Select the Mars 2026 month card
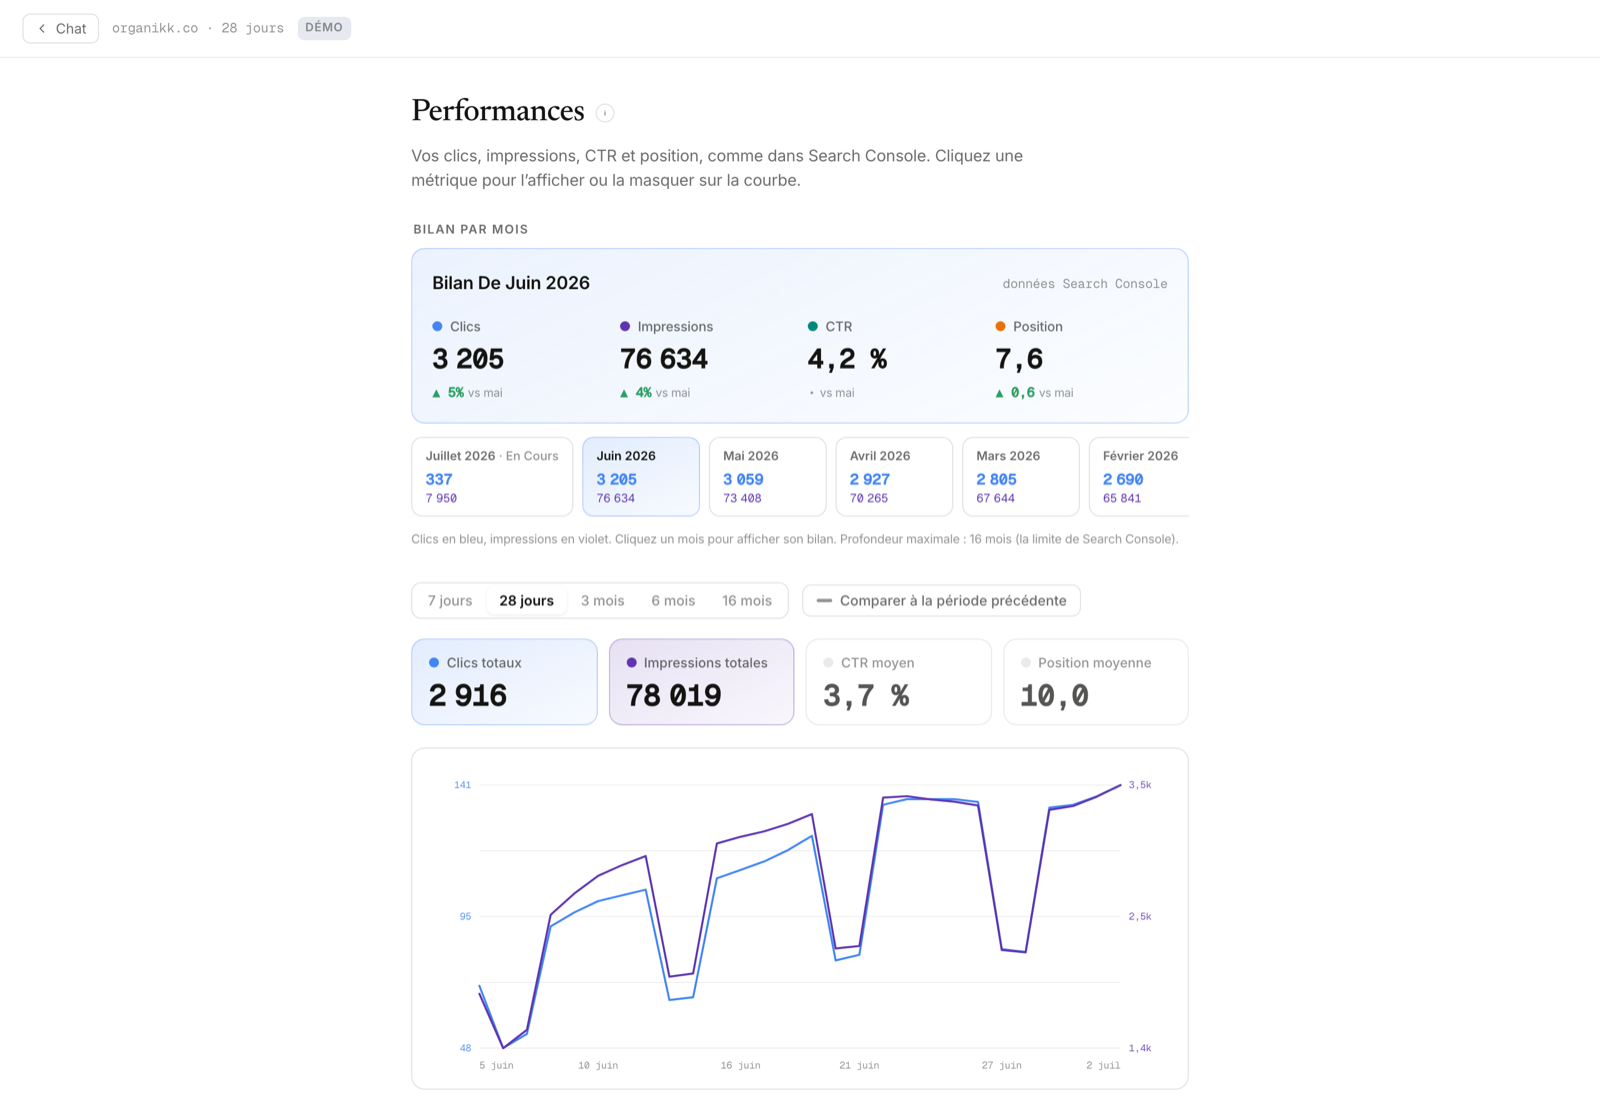Image resolution: width=1600 pixels, height=1111 pixels. tap(1021, 476)
